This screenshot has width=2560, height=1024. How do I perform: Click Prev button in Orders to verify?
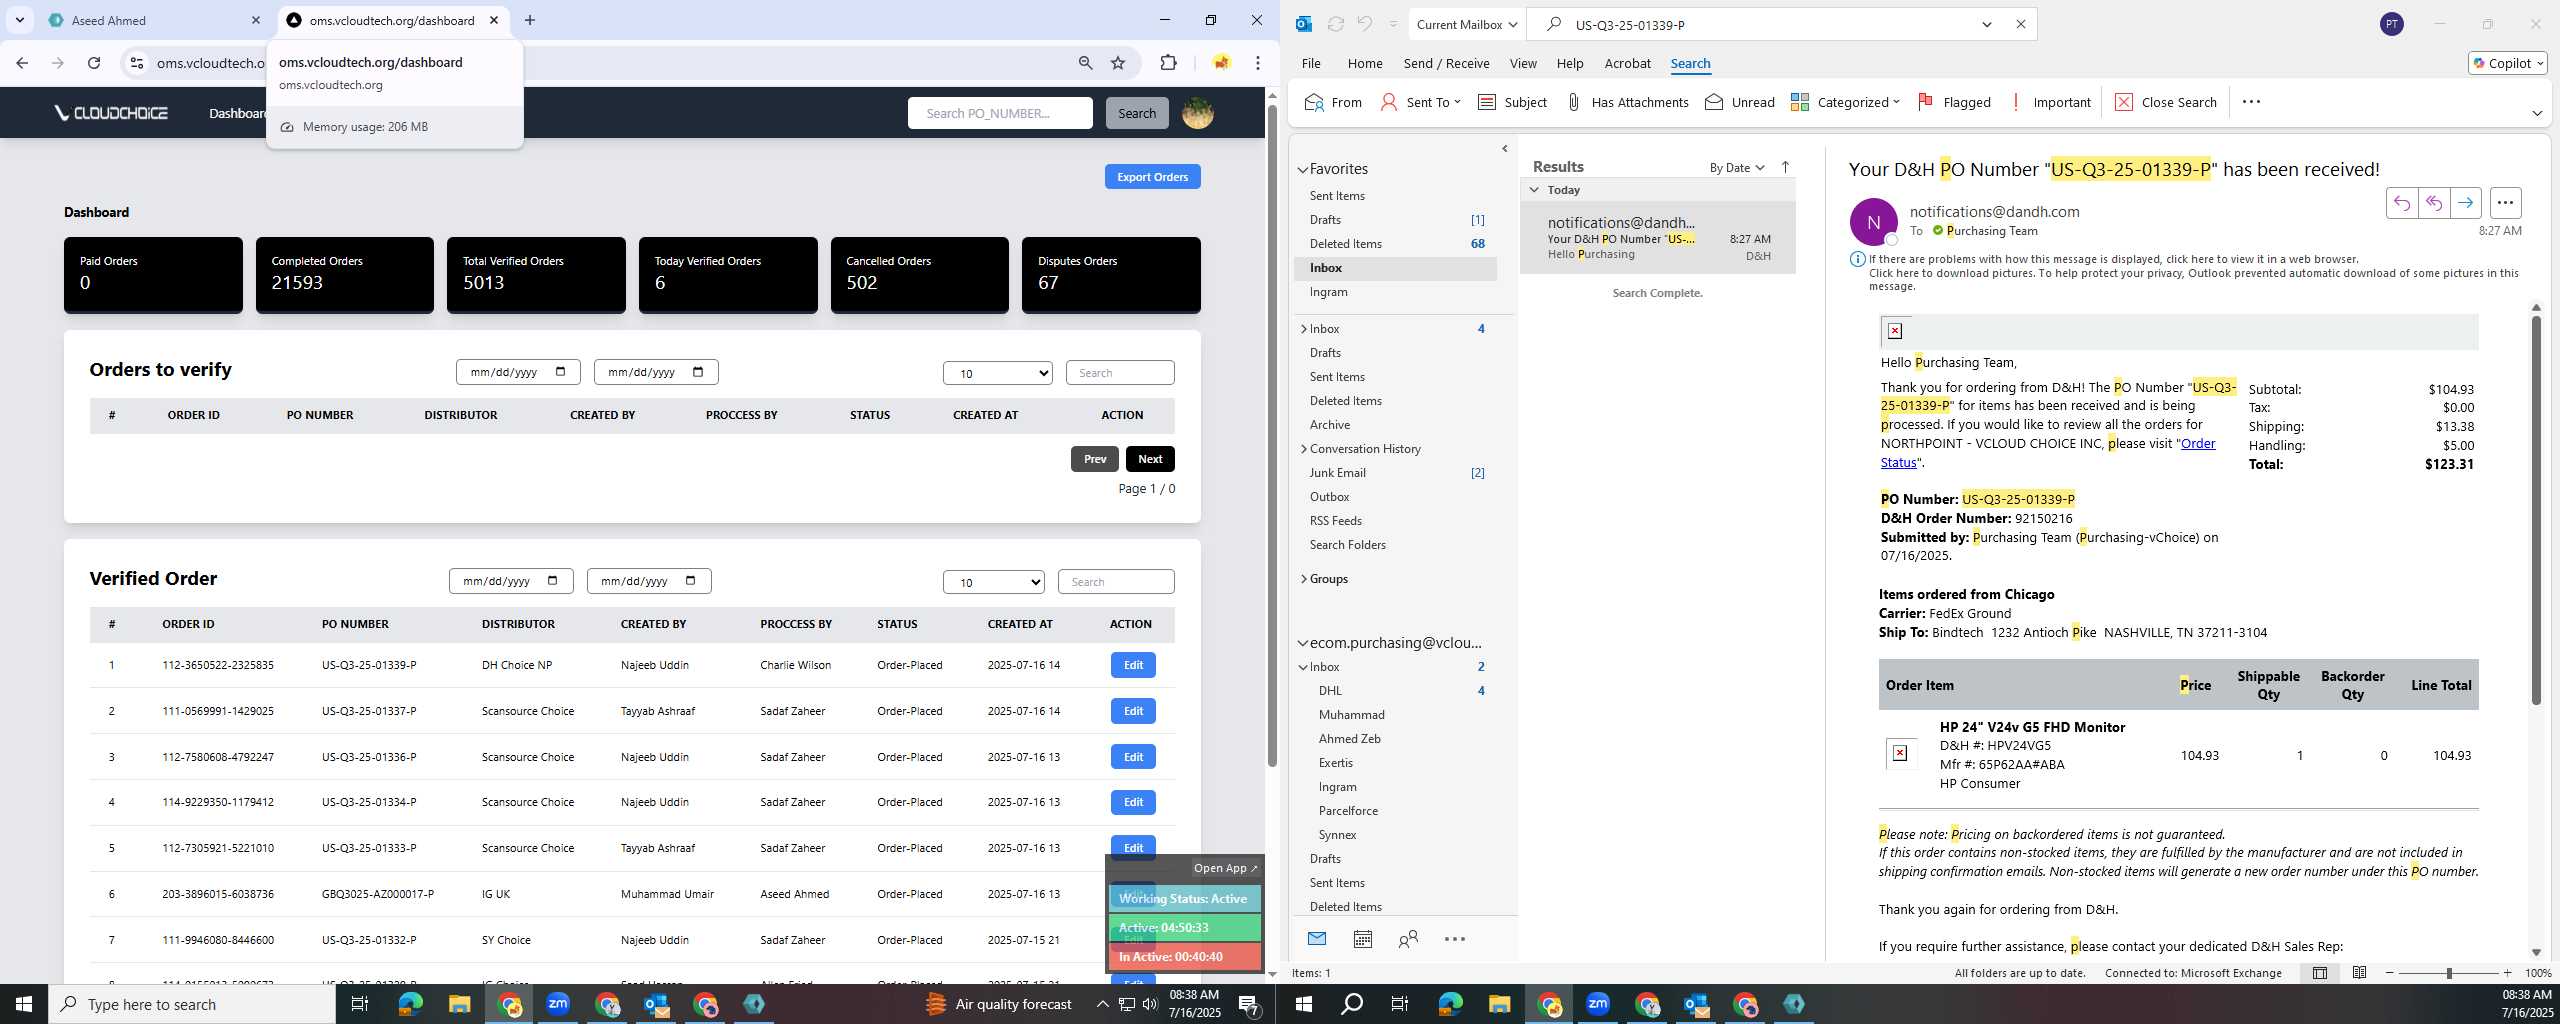[x=1095, y=459]
